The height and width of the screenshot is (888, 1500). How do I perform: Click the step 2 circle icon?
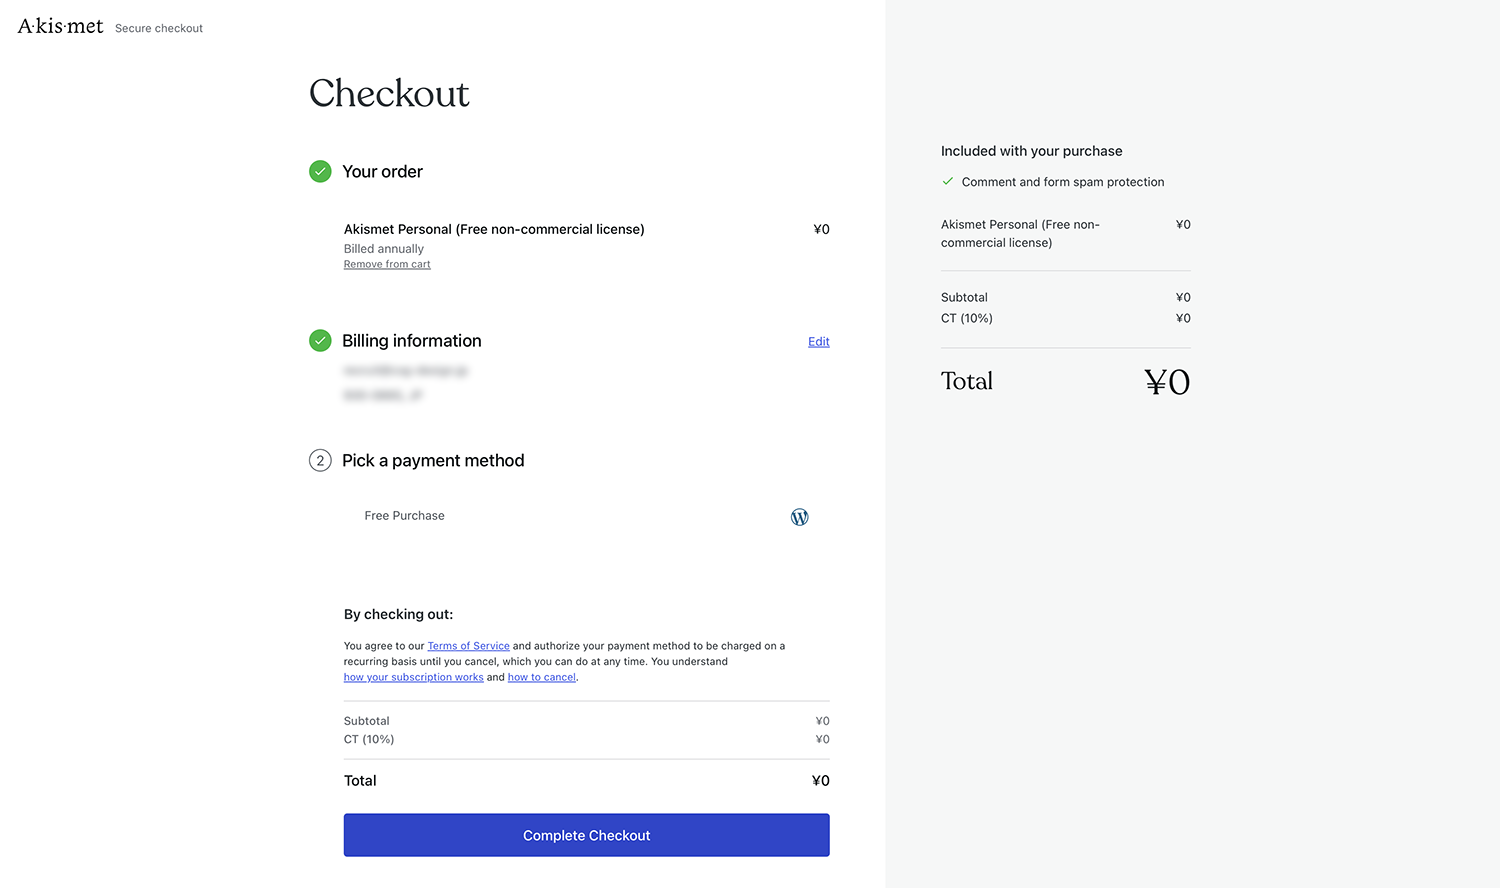coord(320,461)
